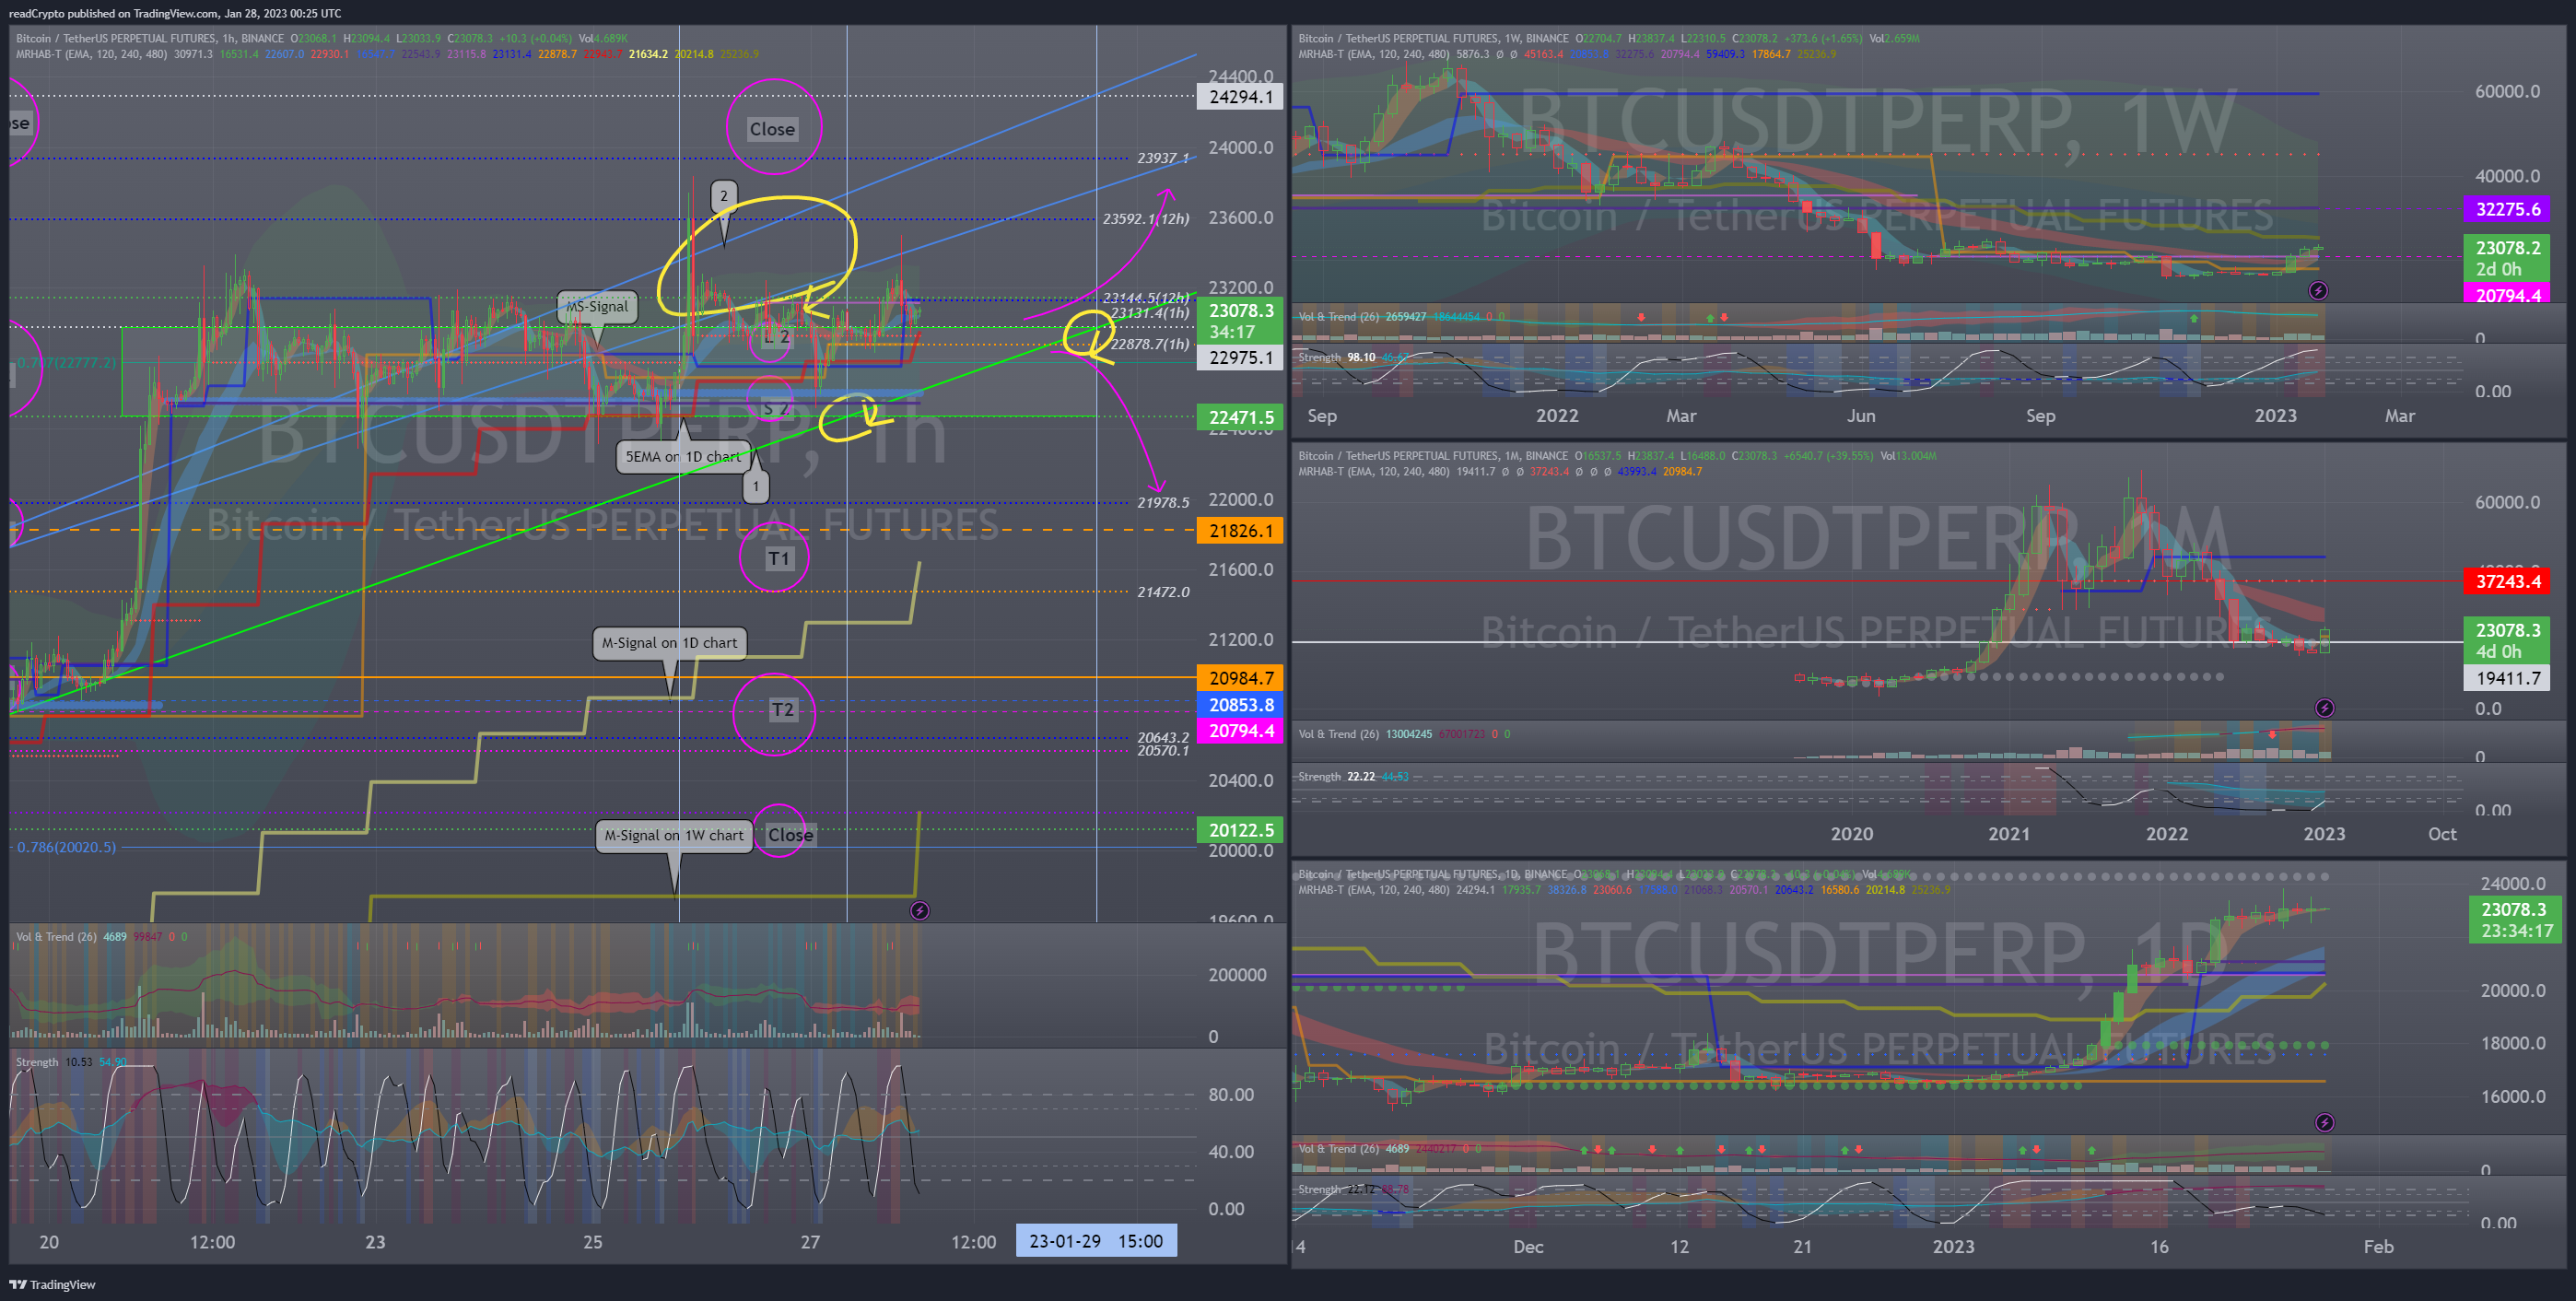
Task: Click the 19411.7 label on 1M chart
Action: tap(2507, 678)
